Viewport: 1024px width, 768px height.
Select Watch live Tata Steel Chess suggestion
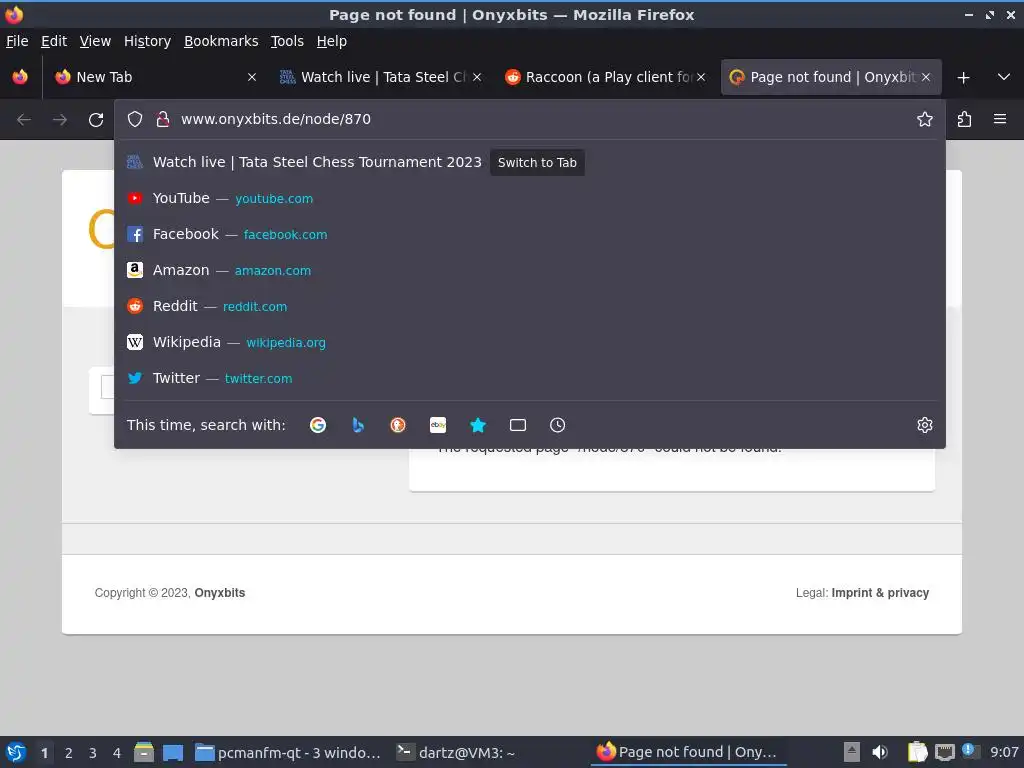point(530,163)
